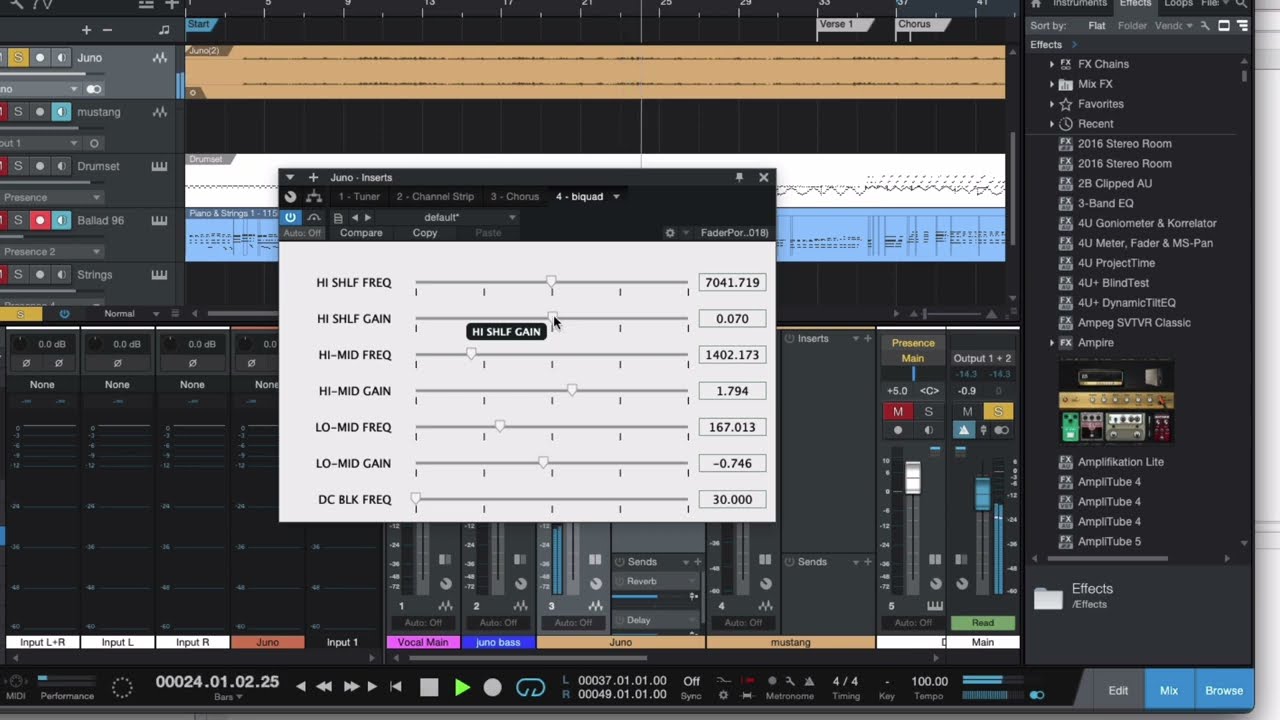Click fast forward in the transport bar
Image resolution: width=1280 pixels, height=720 pixels.
pyautogui.click(x=351, y=687)
